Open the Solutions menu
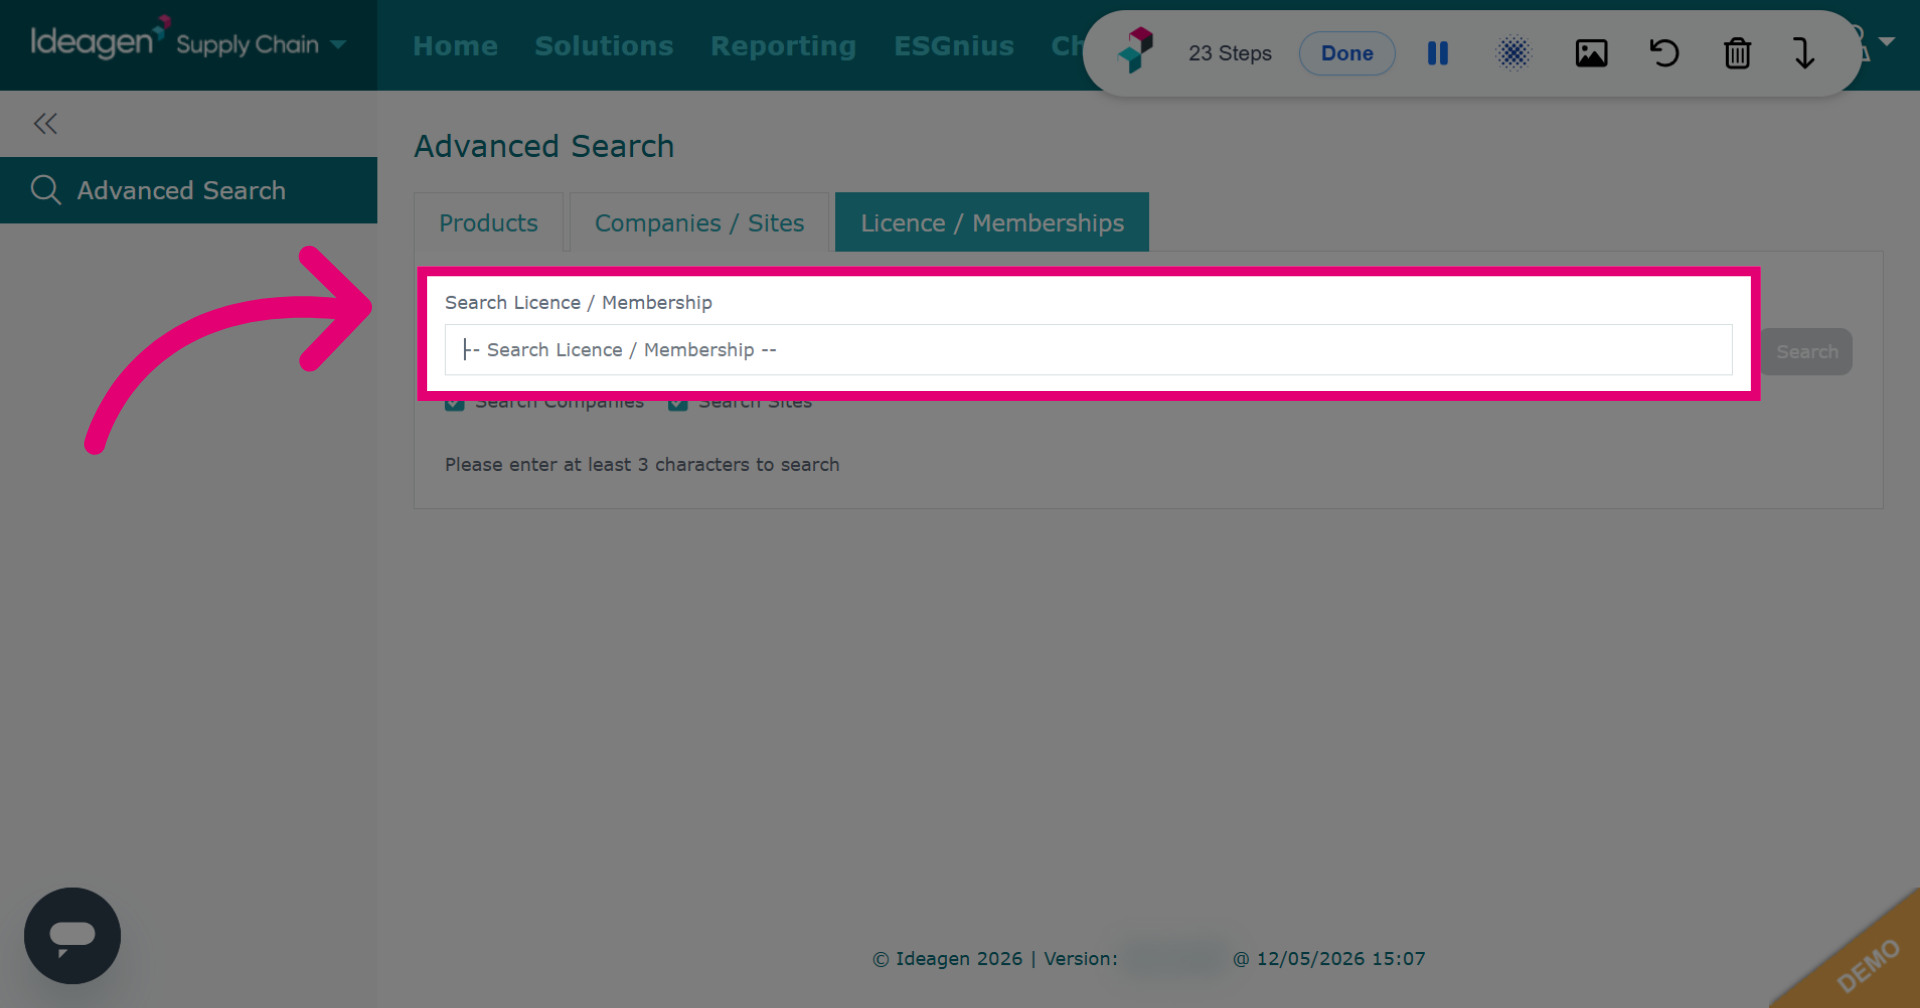This screenshot has width=1920, height=1008. (x=604, y=46)
